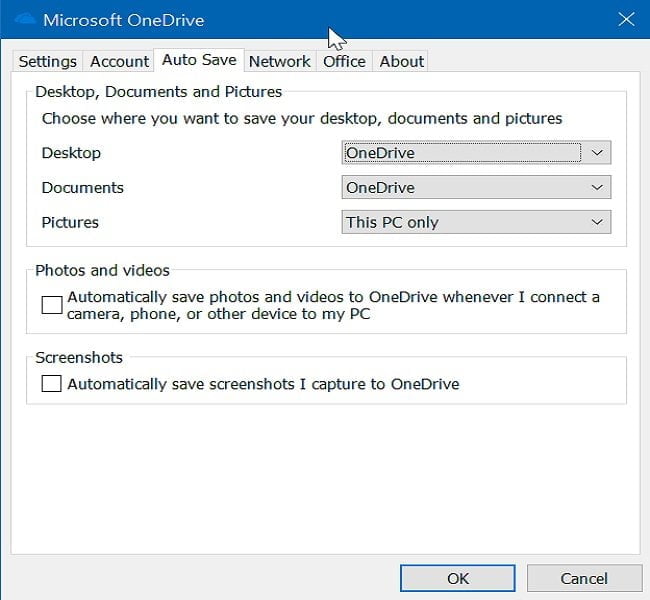Confirm settings with the OK button
Image resolution: width=650 pixels, height=600 pixels.
tap(458, 578)
